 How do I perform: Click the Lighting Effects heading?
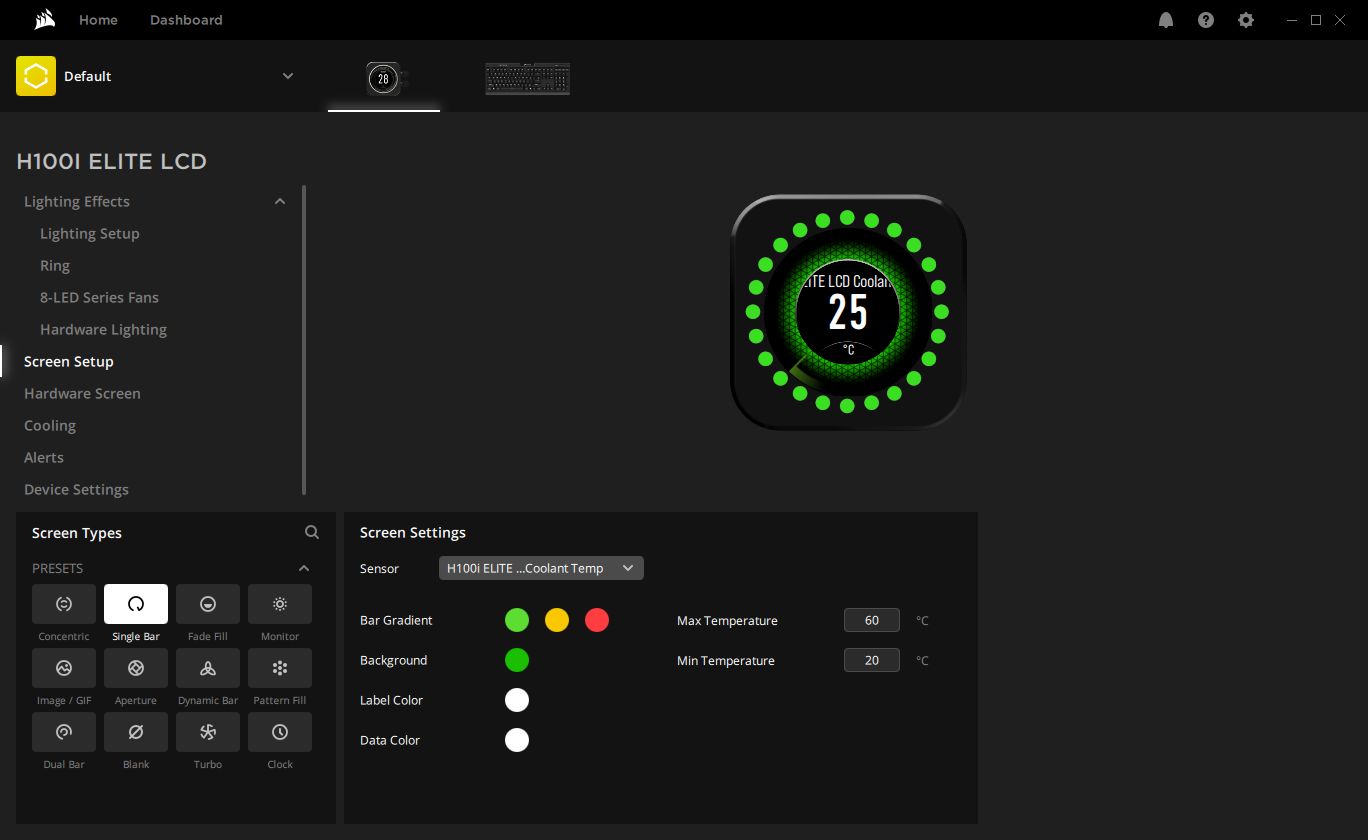click(x=77, y=201)
